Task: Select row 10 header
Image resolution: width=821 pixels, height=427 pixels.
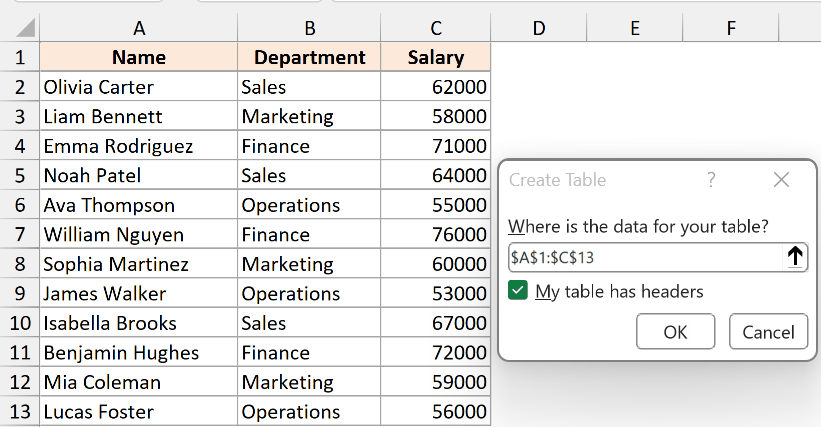Action: click(x=20, y=323)
